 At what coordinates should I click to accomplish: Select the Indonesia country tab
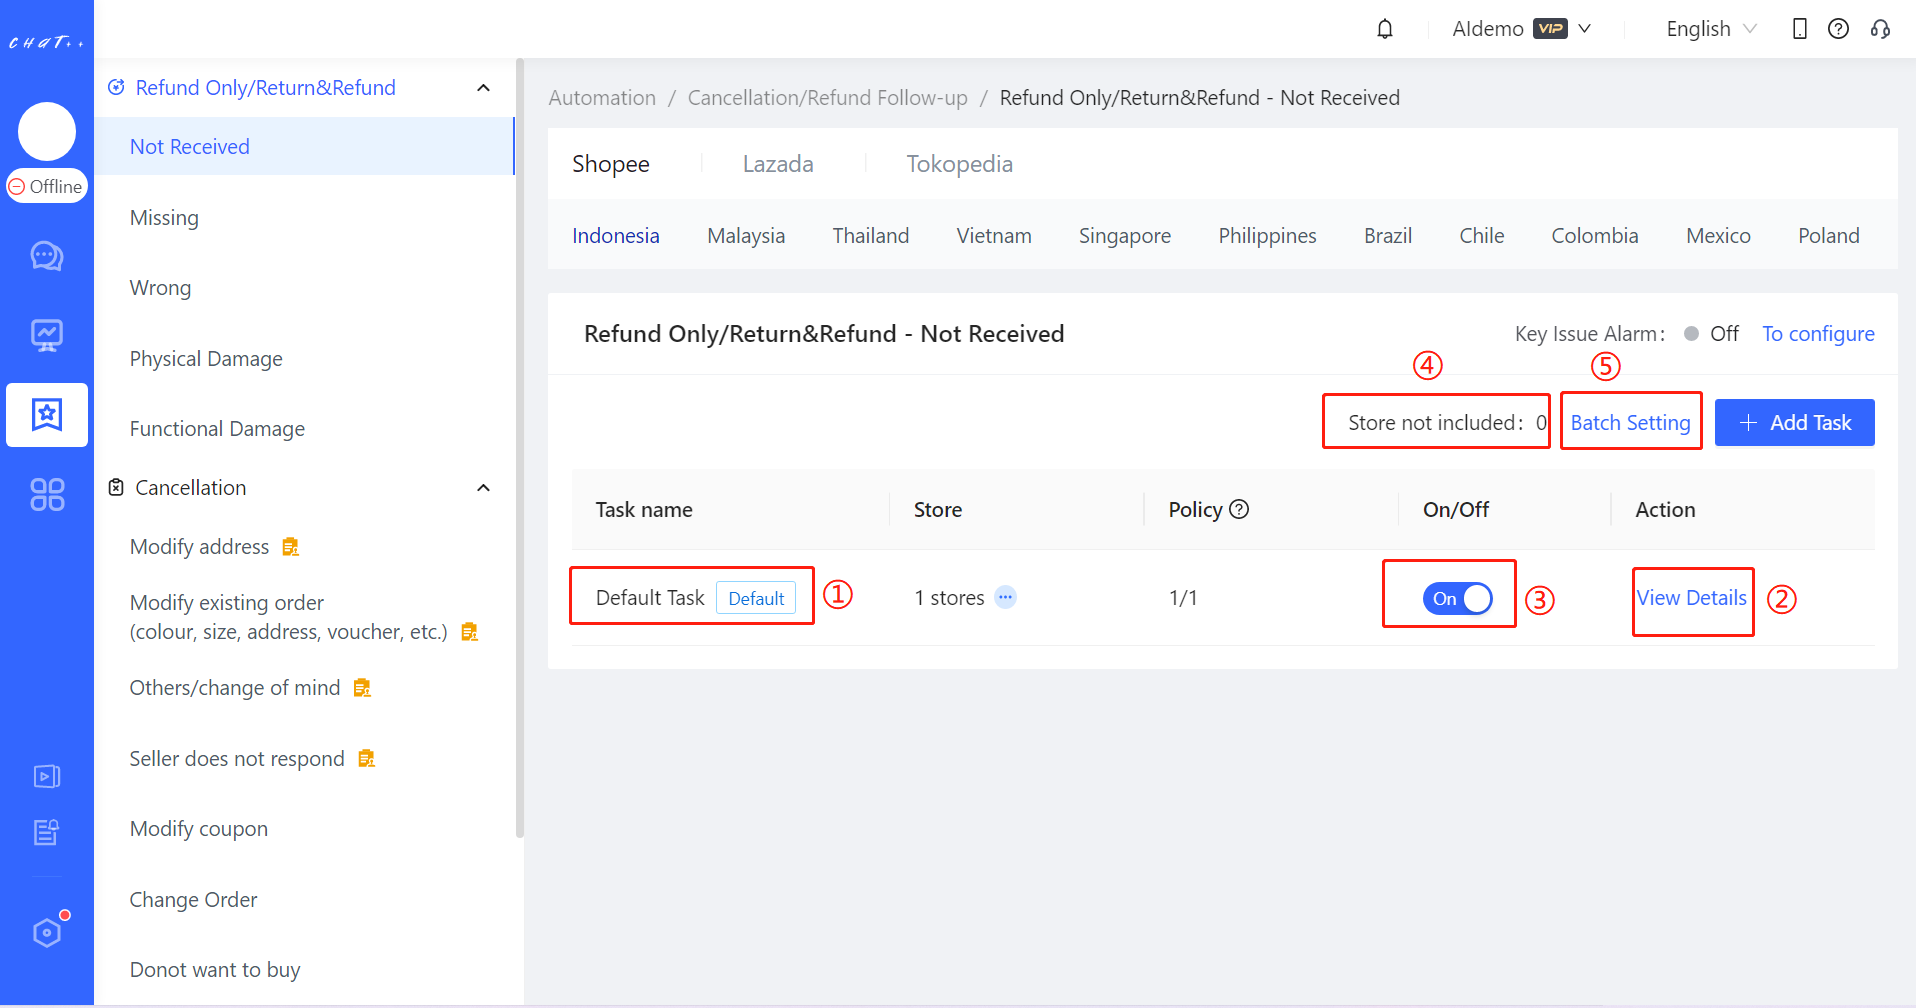point(616,236)
